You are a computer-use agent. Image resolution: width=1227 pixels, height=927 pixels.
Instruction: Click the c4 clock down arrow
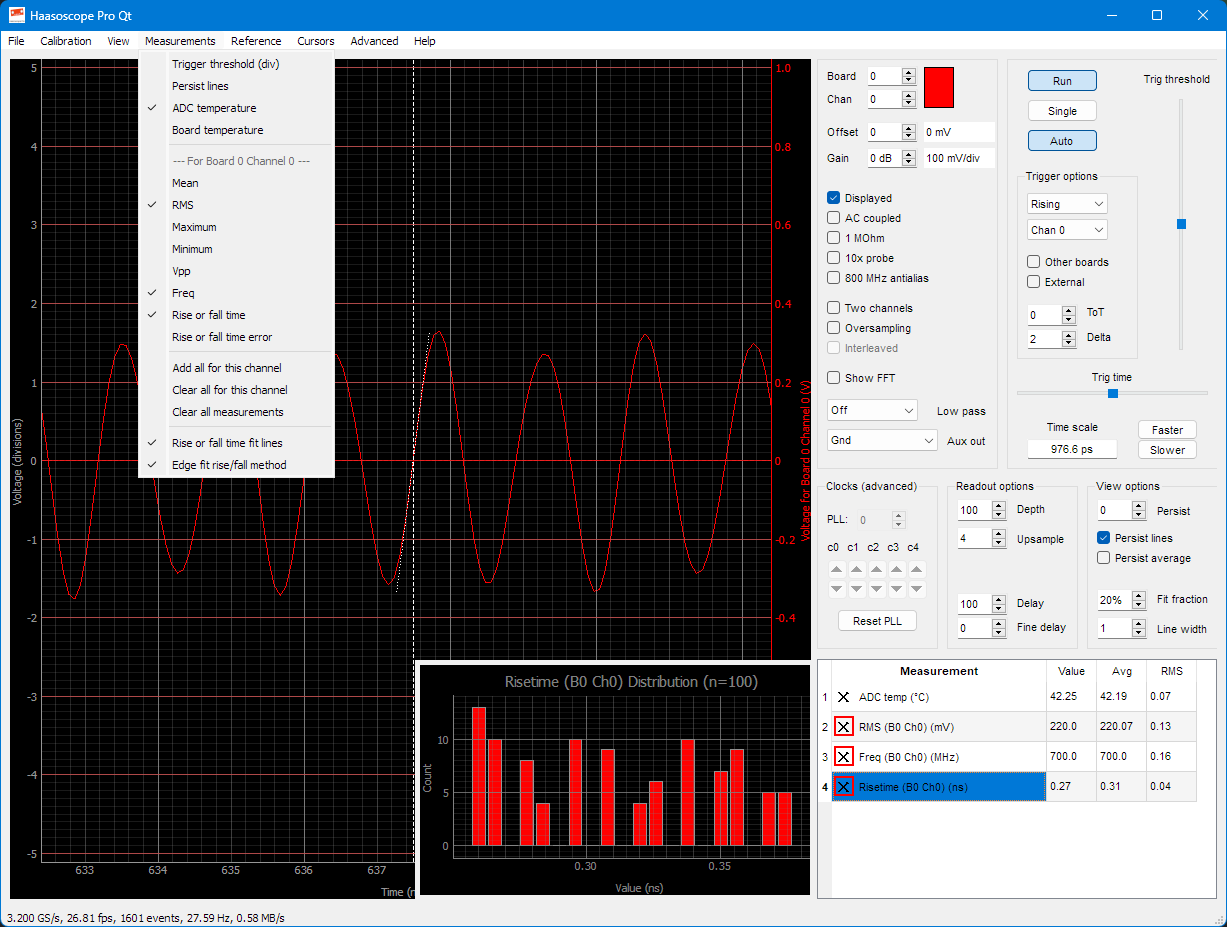click(x=916, y=589)
